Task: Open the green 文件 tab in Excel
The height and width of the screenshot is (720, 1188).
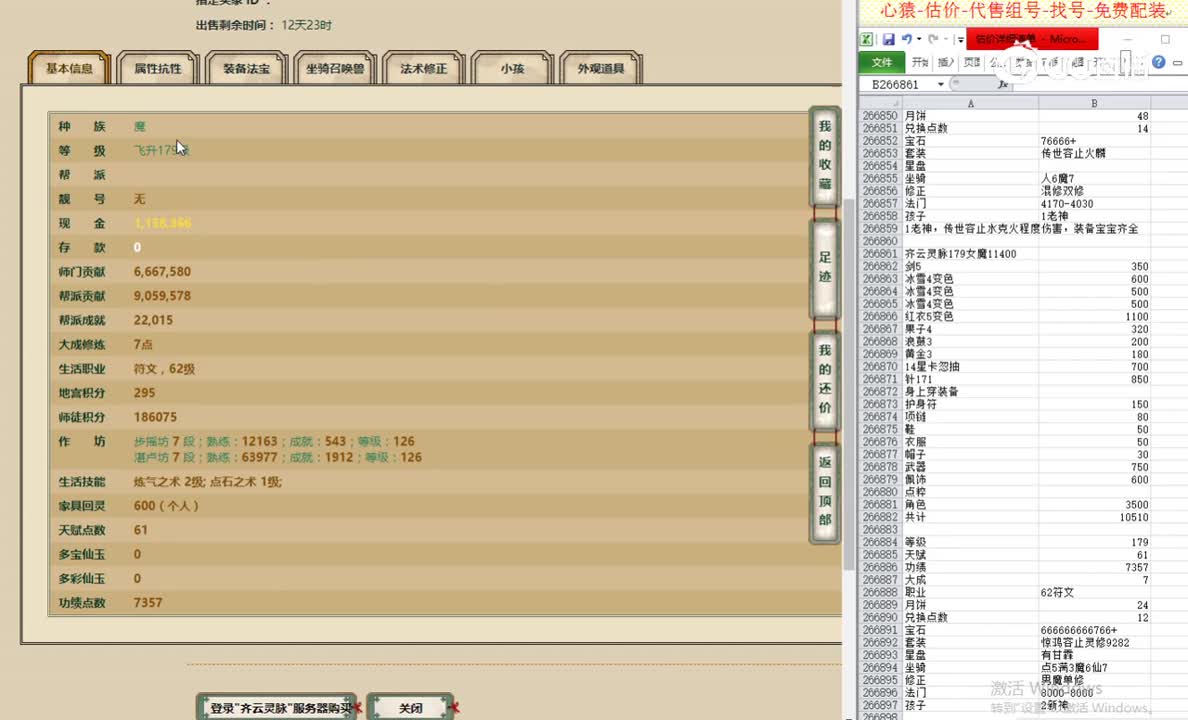Action: click(882, 62)
